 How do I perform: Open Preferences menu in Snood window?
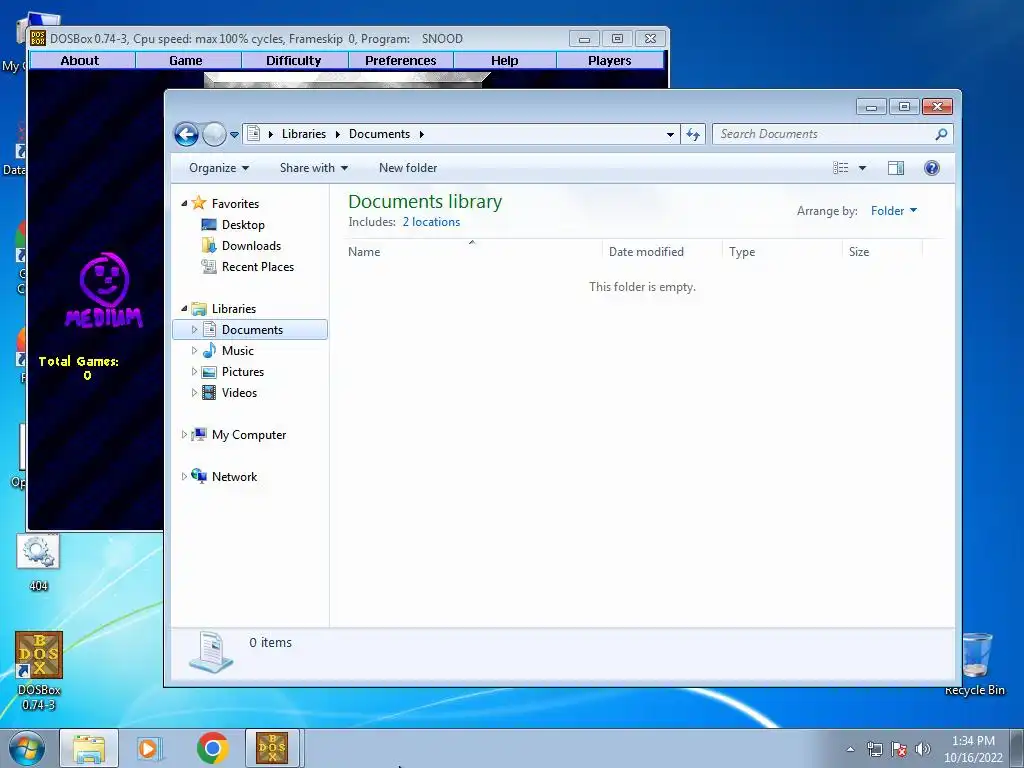[400, 61]
